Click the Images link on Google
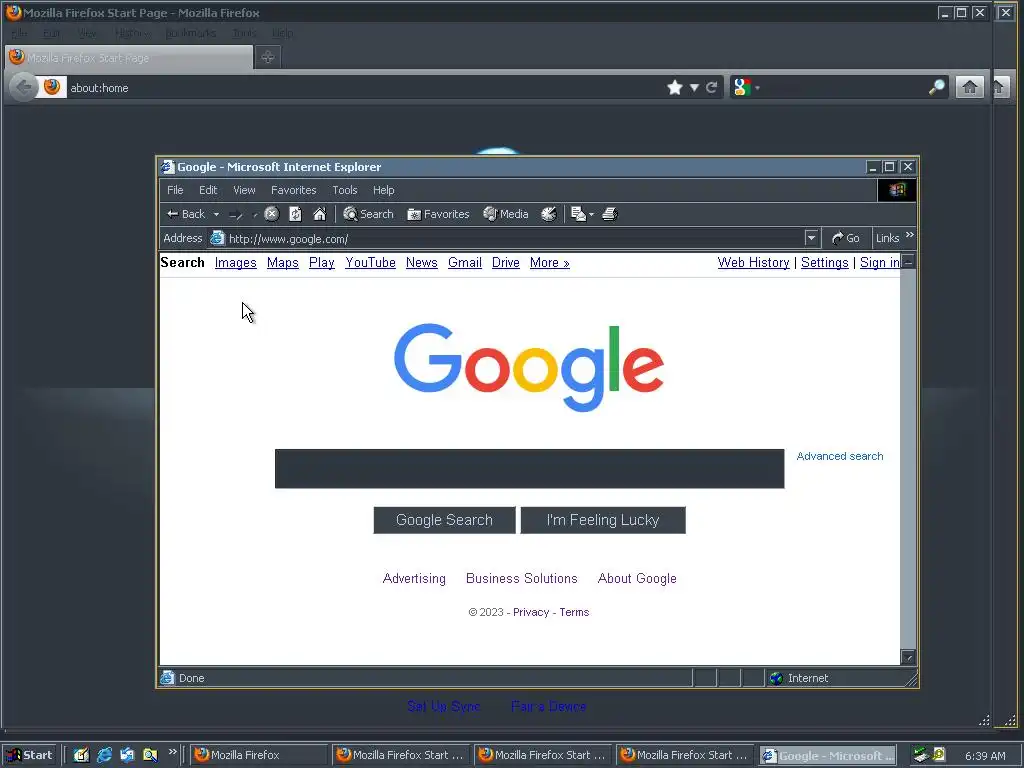This screenshot has height=768, width=1024. 236,263
